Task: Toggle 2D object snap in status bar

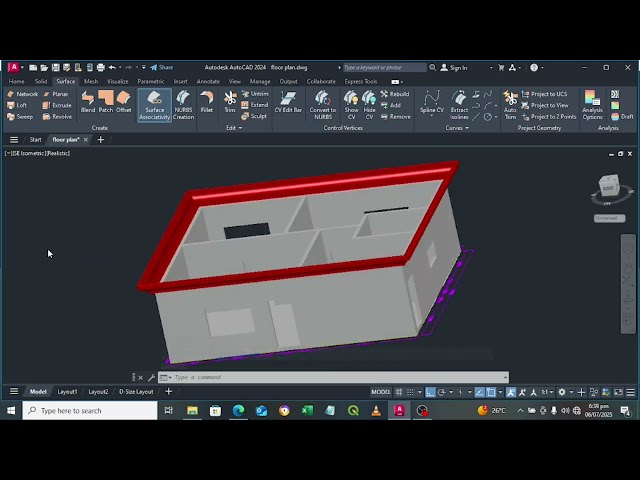Action: (491, 392)
